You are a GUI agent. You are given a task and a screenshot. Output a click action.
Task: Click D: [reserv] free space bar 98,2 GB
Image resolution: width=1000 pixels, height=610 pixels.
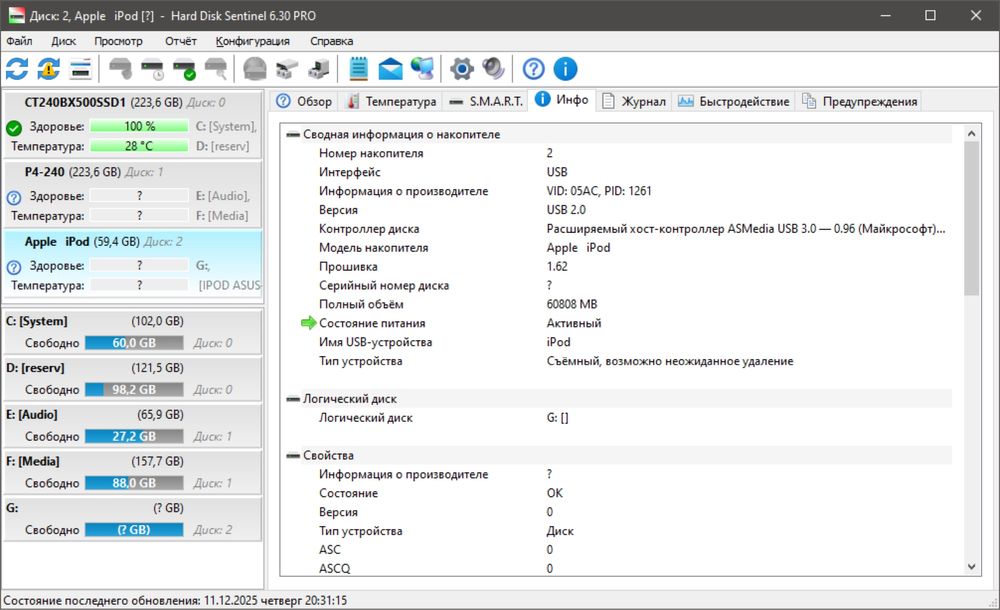coord(134,389)
